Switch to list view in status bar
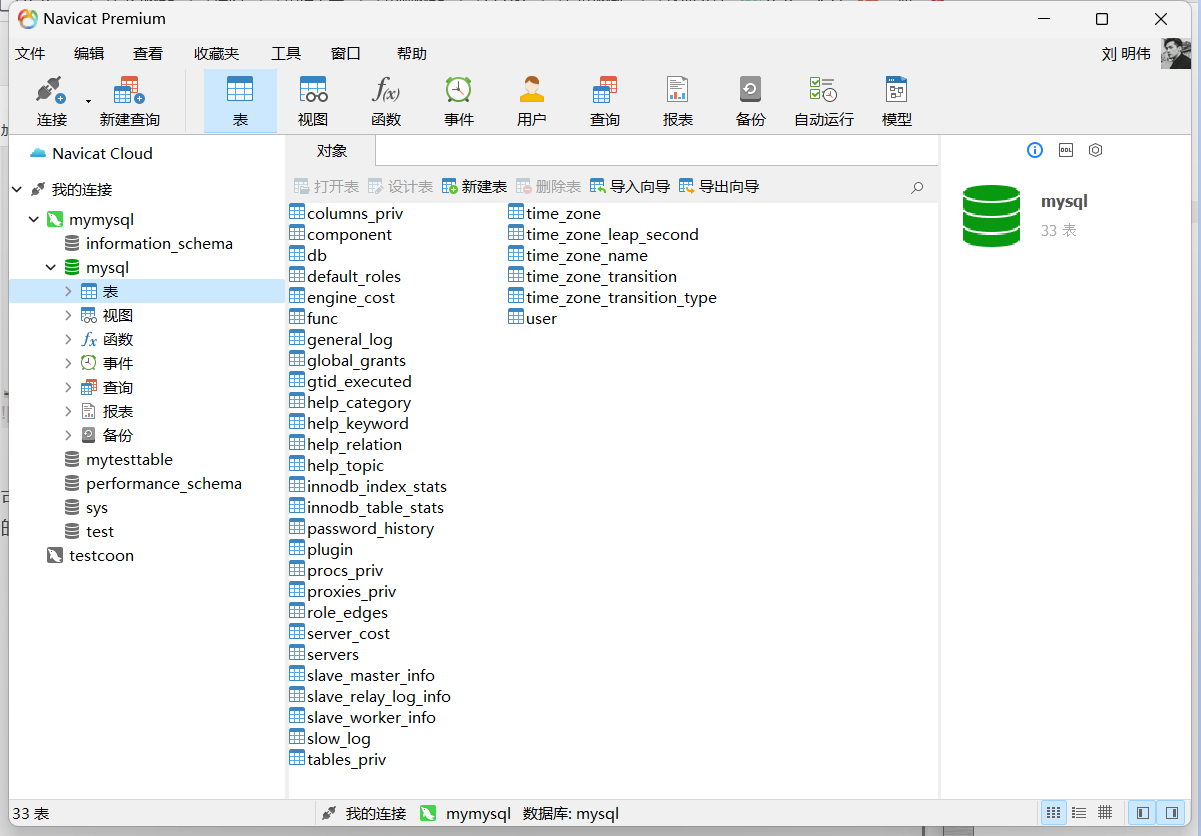This screenshot has width=1201, height=836. tap(1053, 813)
